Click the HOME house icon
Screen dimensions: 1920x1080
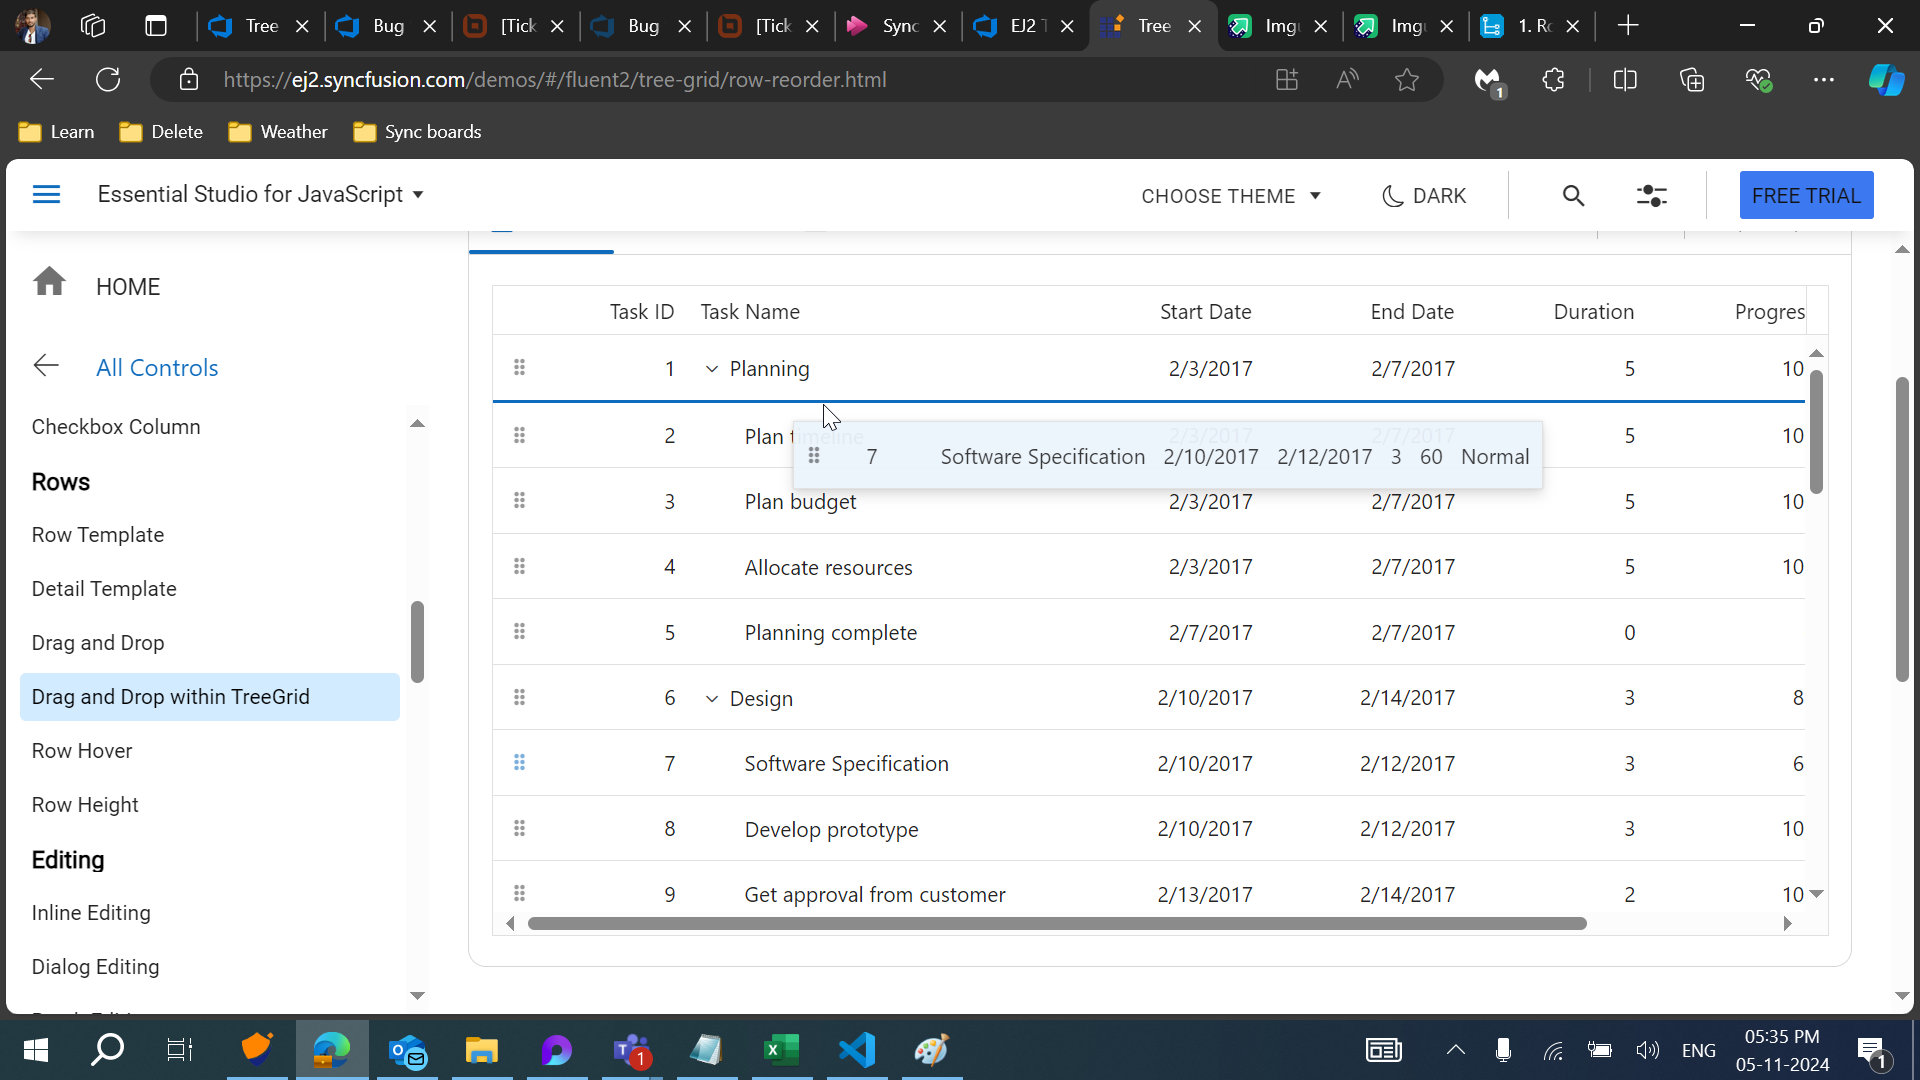coord(49,282)
